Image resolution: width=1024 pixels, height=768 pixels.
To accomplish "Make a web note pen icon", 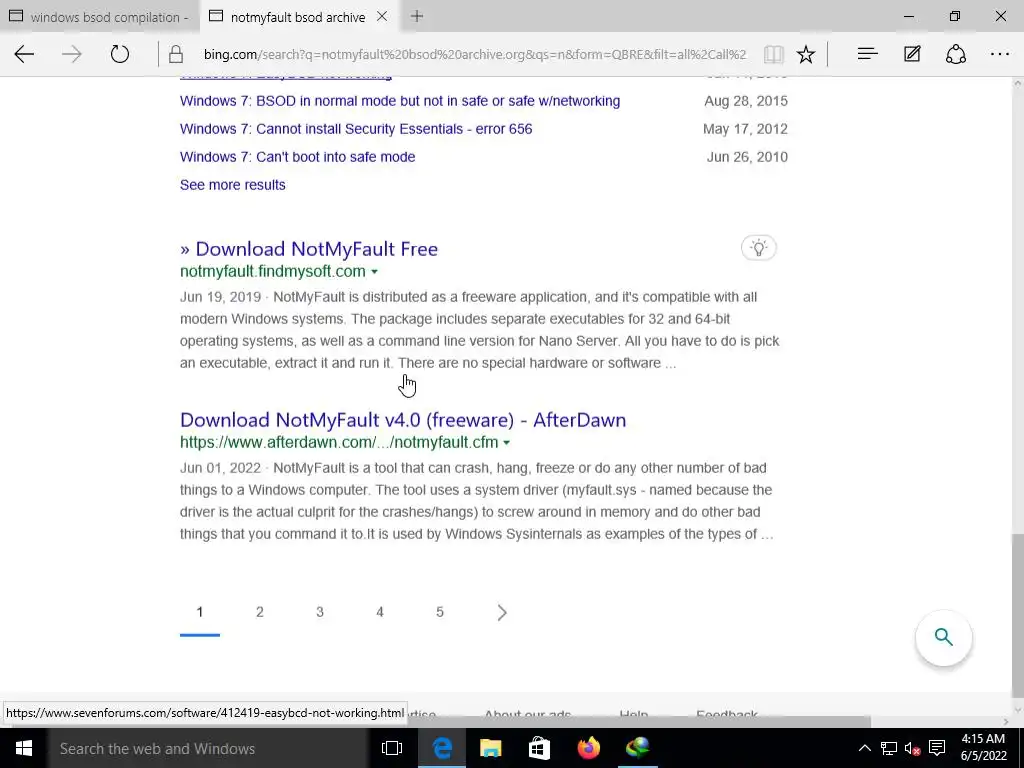I will 912,54.
